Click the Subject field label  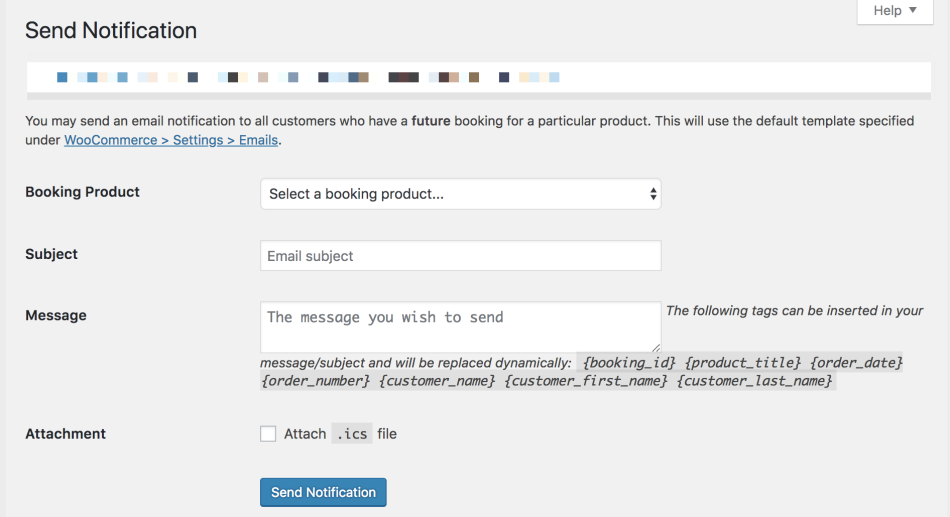[x=51, y=254]
